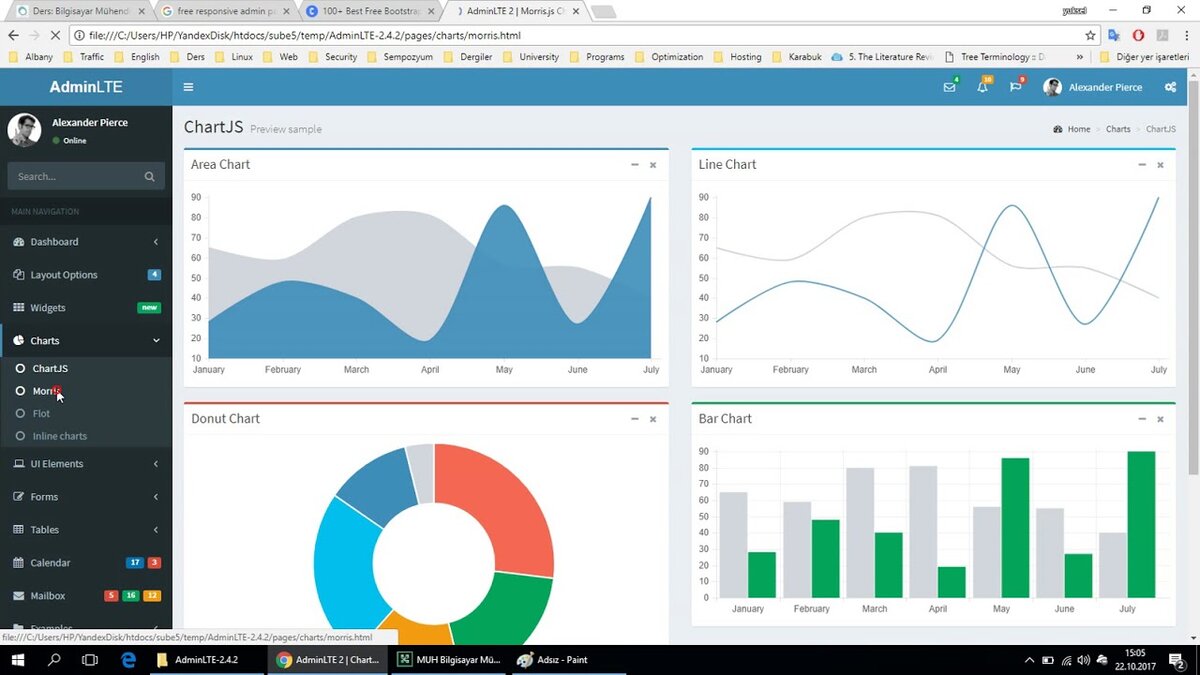Image resolution: width=1200 pixels, height=675 pixels.
Task: Click the AdminLTE logo link
Action: pos(86,87)
